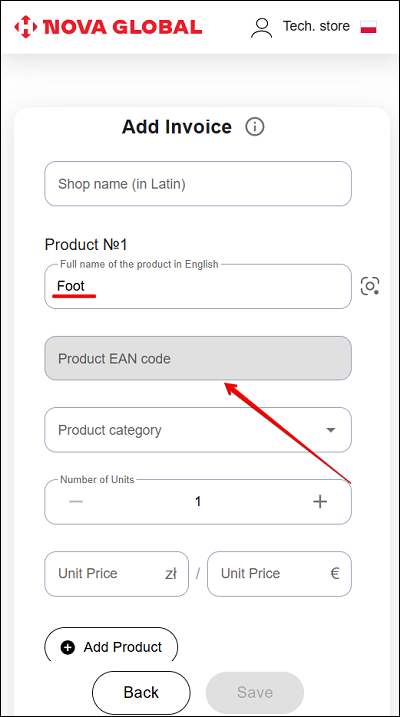The width and height of the screenshot is (400, 717).
Task: Expand the Product category dropdown arrow
Action: pyautogui.click(x=331, y=430)
